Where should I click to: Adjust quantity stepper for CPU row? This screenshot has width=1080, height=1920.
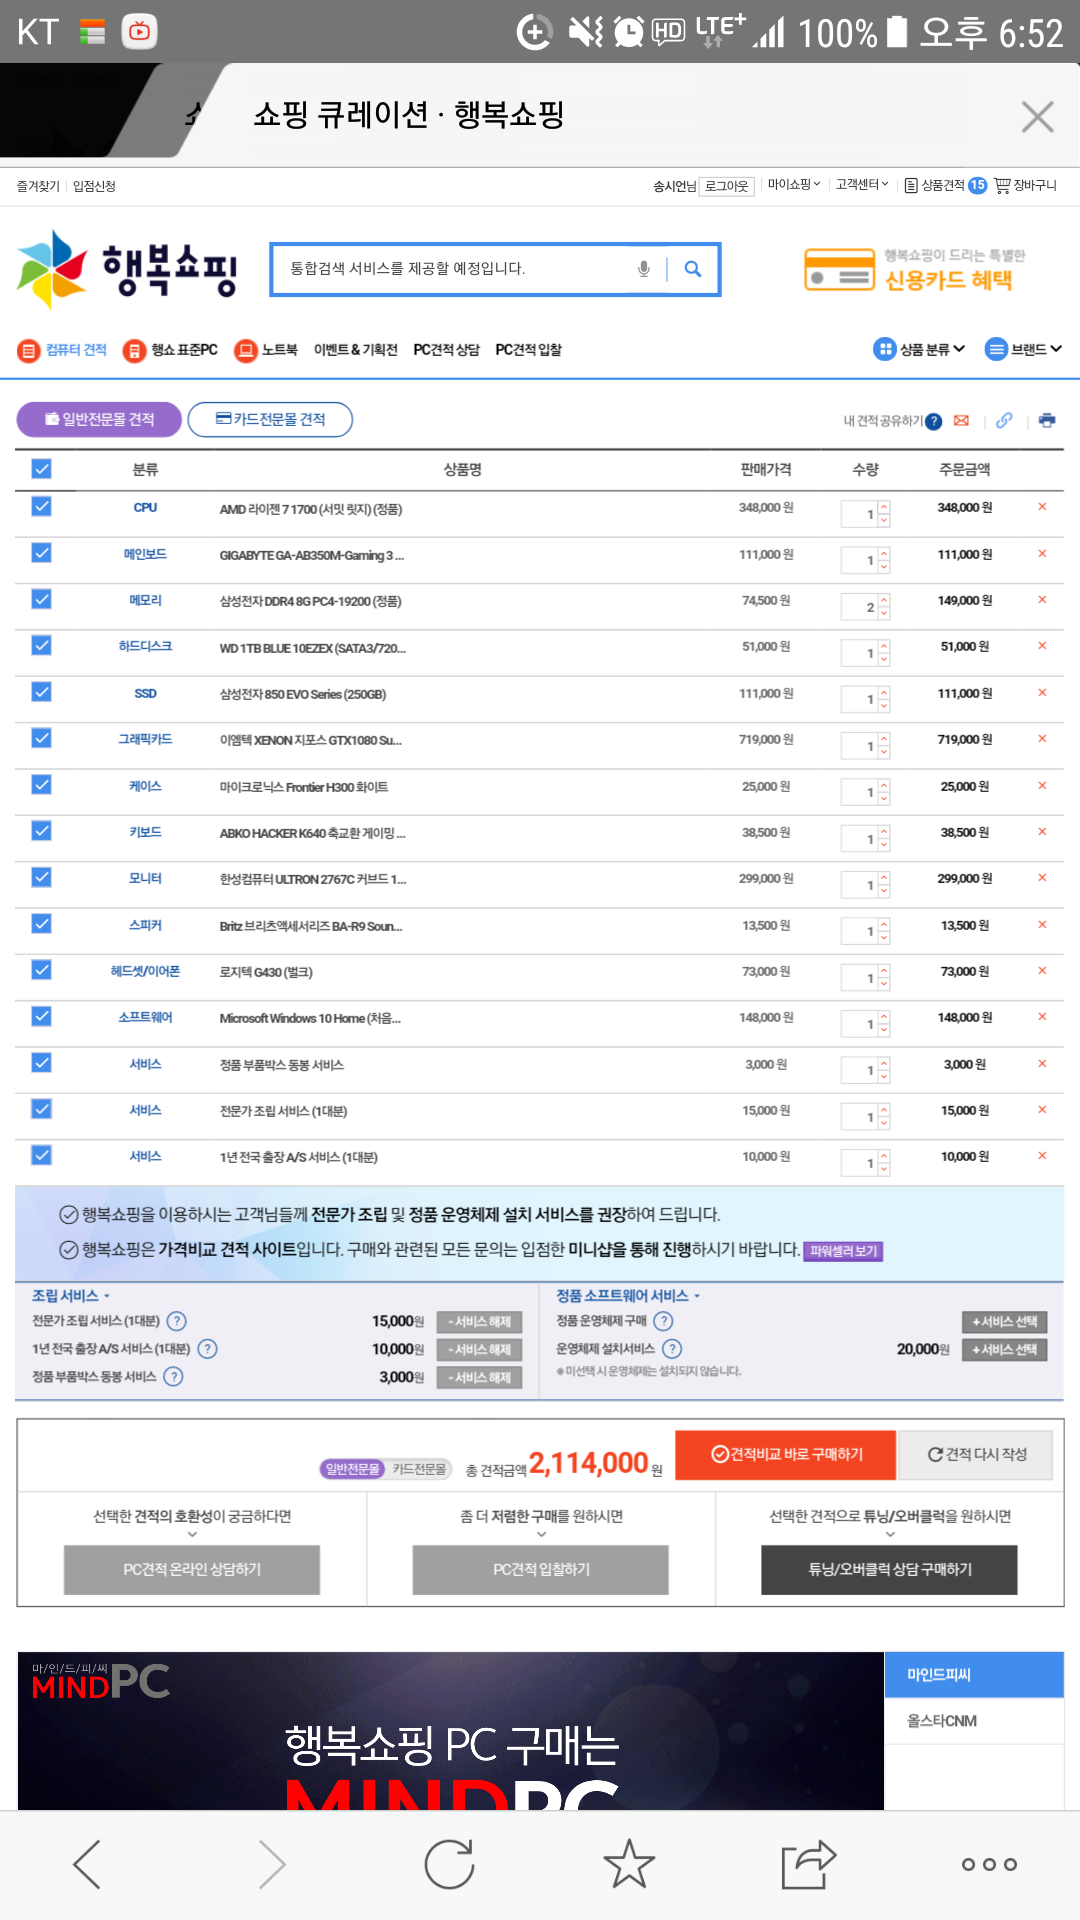[x=884, y=513]
